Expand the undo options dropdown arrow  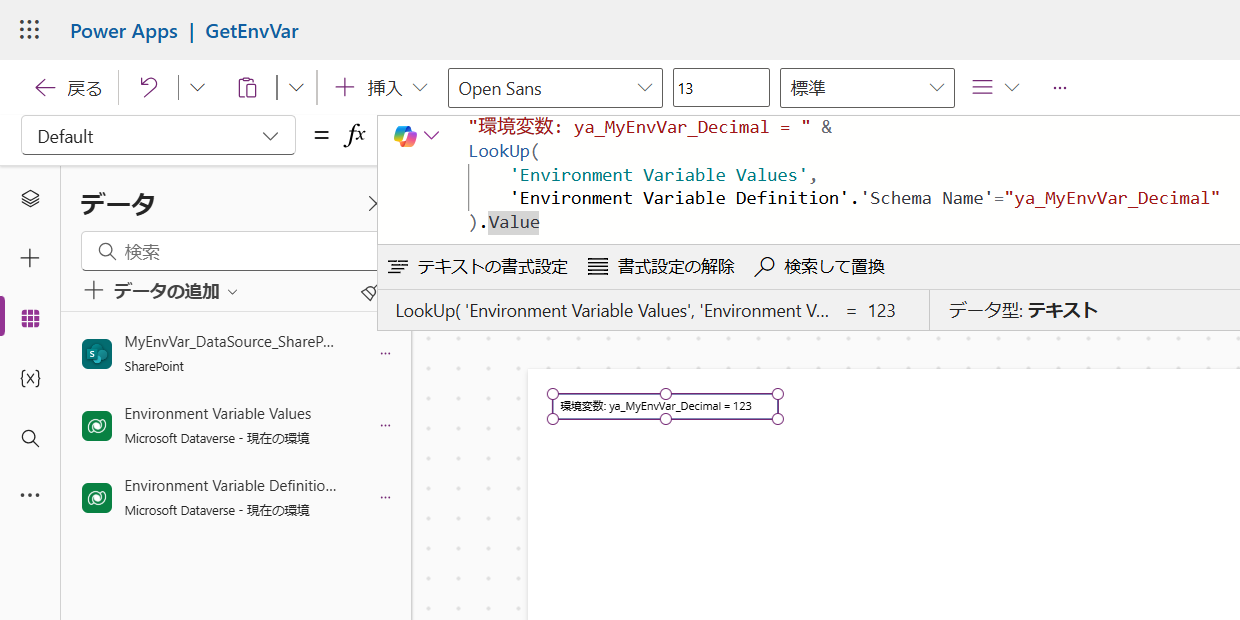pos(197,88)
